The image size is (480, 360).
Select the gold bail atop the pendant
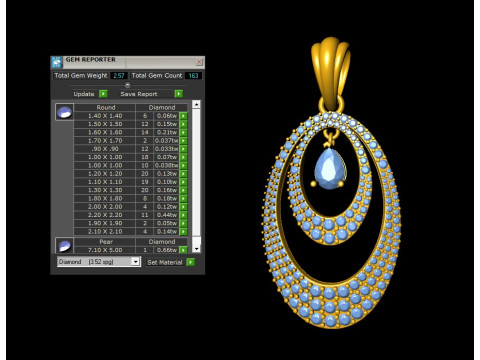(x=331, y=72)
